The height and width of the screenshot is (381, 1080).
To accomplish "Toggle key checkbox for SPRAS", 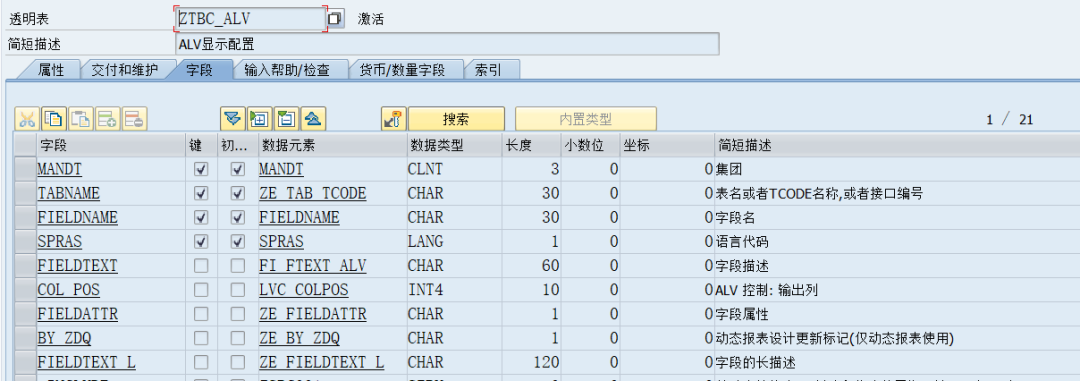I will 201,242.
